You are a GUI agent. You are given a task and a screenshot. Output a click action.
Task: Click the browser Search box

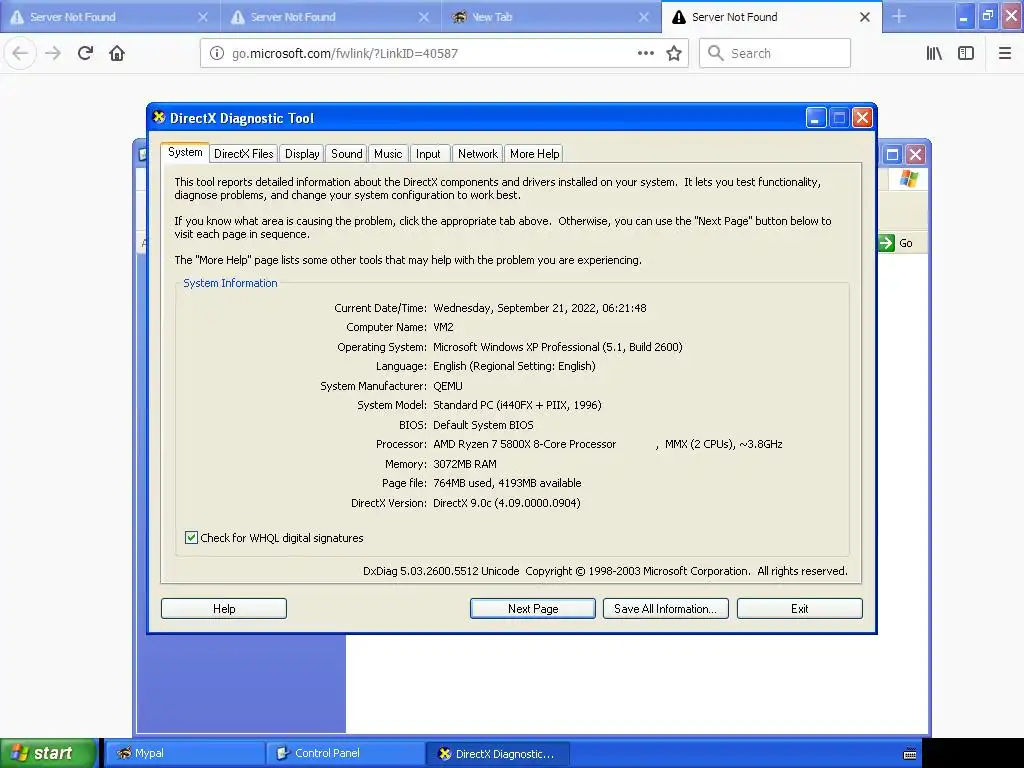775,53
